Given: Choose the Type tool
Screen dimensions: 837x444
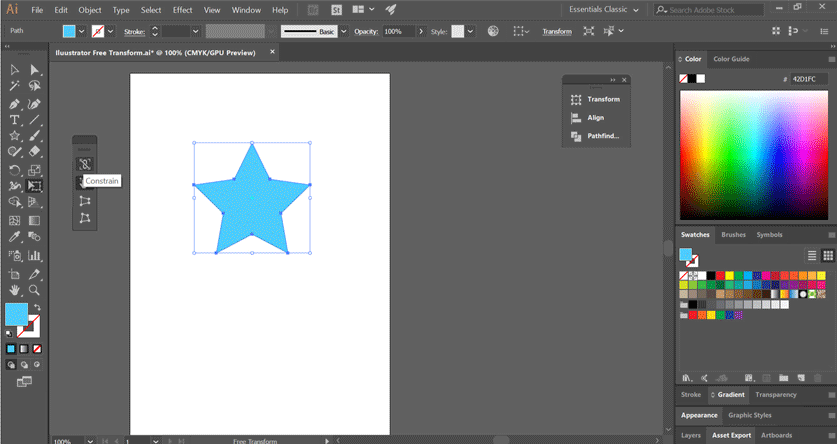Looking at the screenshot, I should tap(15, 119).
